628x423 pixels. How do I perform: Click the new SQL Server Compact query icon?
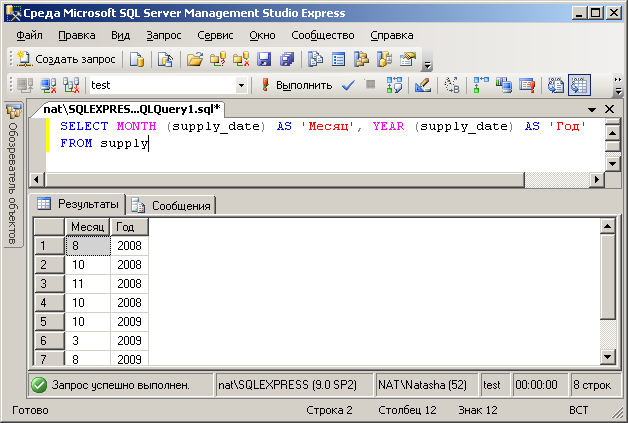point(165,59)
